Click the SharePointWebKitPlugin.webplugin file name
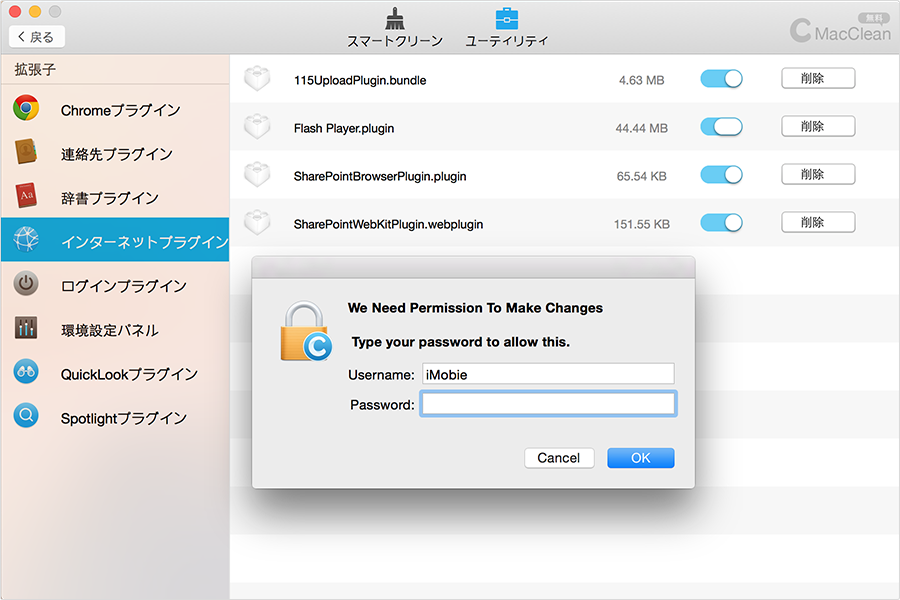900x600 pixels. click(x=389, y=224)
